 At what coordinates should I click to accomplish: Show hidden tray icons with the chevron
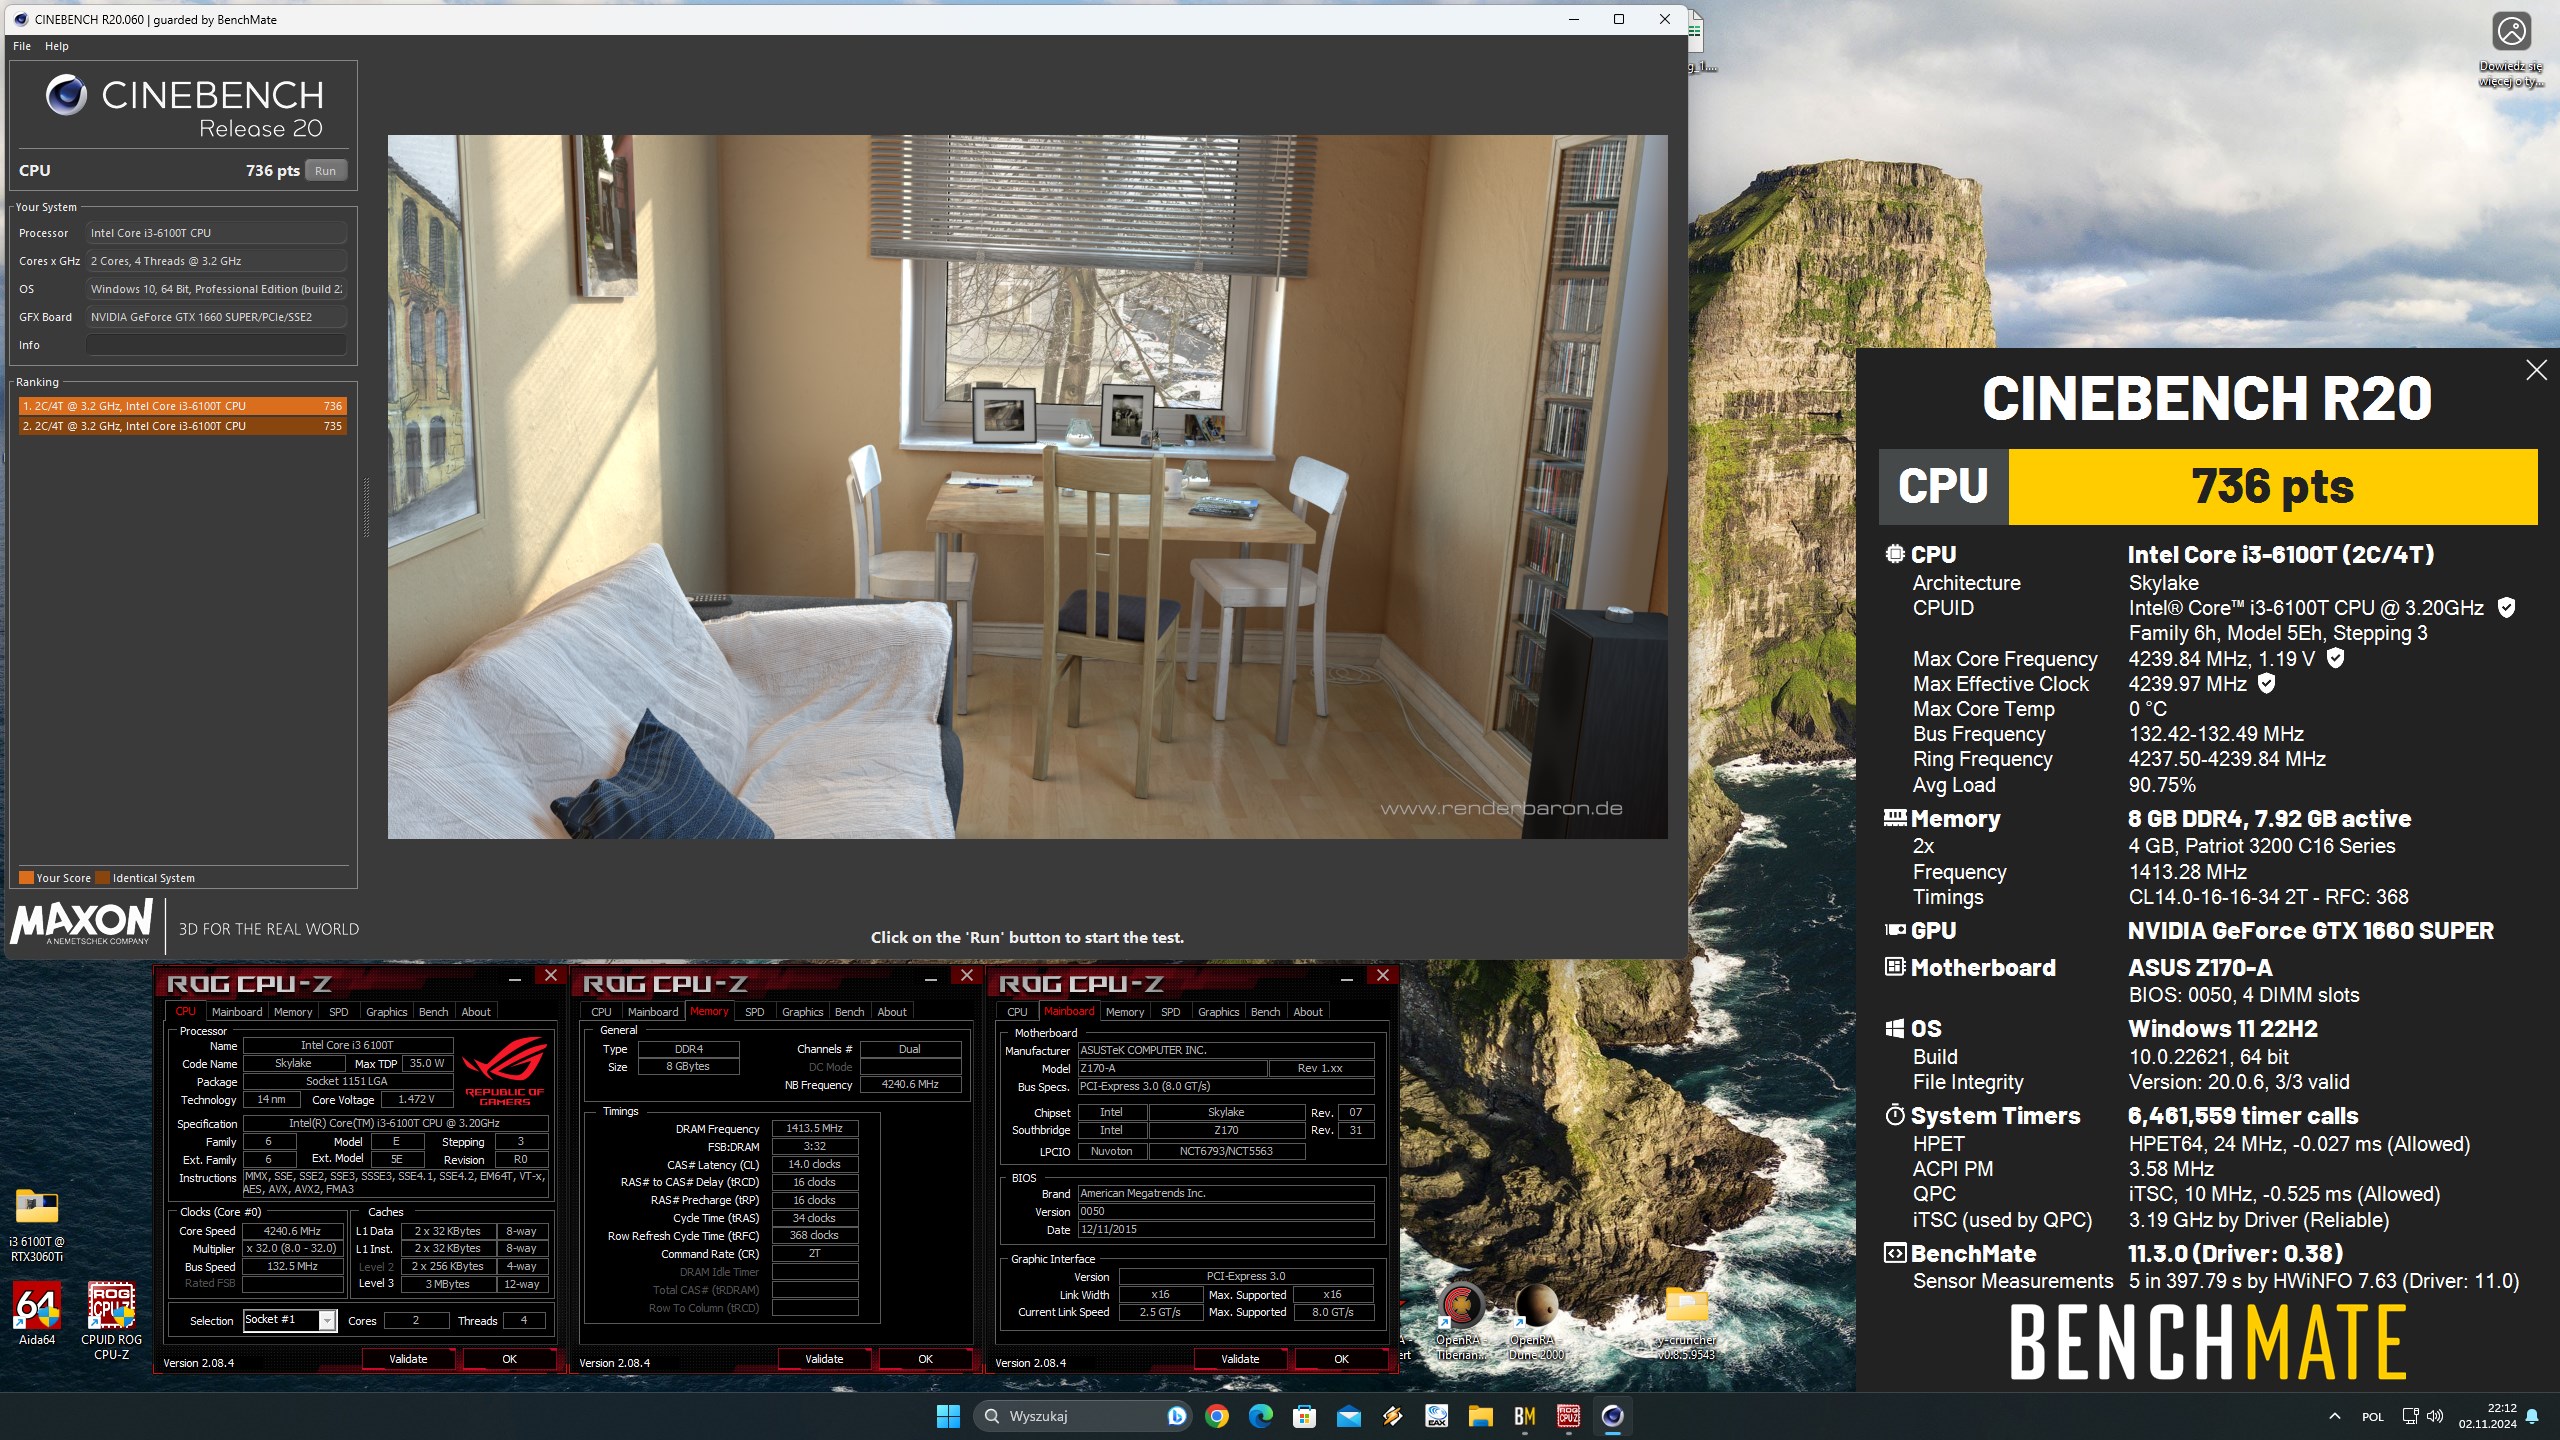(x=2334, y=1416)
